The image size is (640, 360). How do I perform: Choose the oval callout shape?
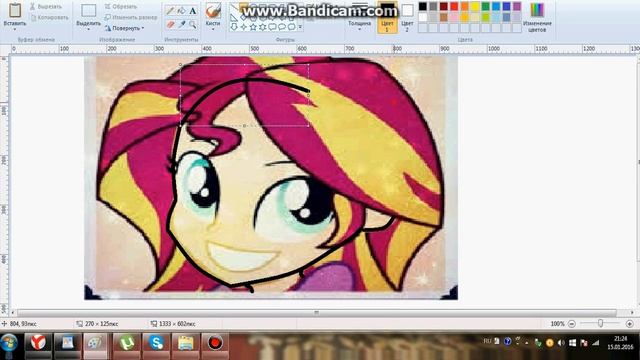click(282, 27)
